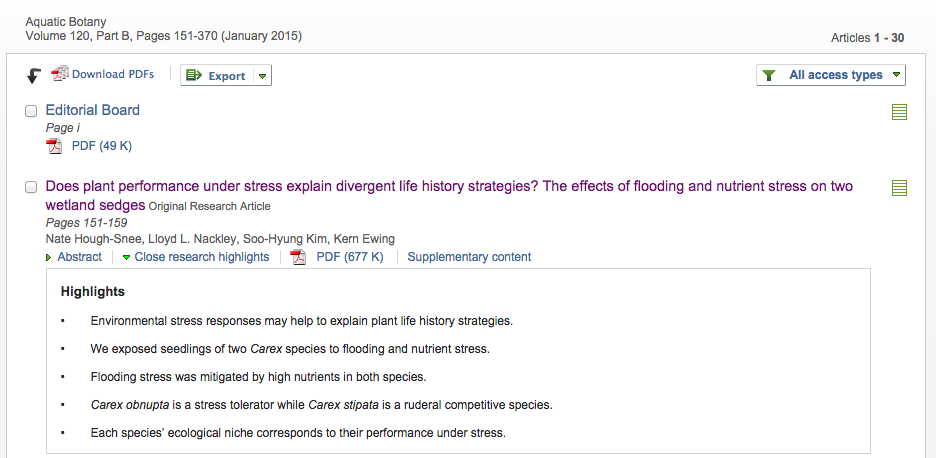Click the PDF icon next to PDF (677 K)

tap(298, 257)
